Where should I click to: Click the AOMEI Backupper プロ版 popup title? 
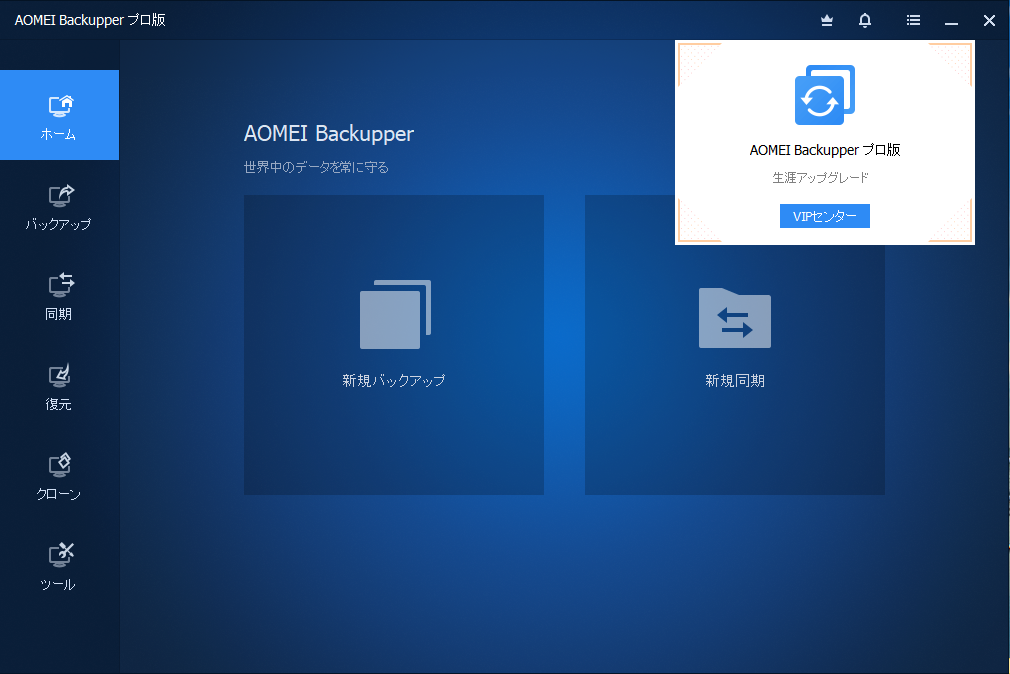(824, 150)
